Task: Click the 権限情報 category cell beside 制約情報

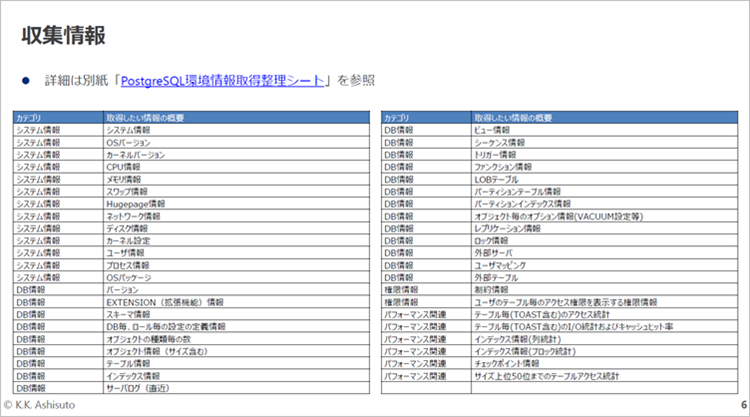Action: 426,290
